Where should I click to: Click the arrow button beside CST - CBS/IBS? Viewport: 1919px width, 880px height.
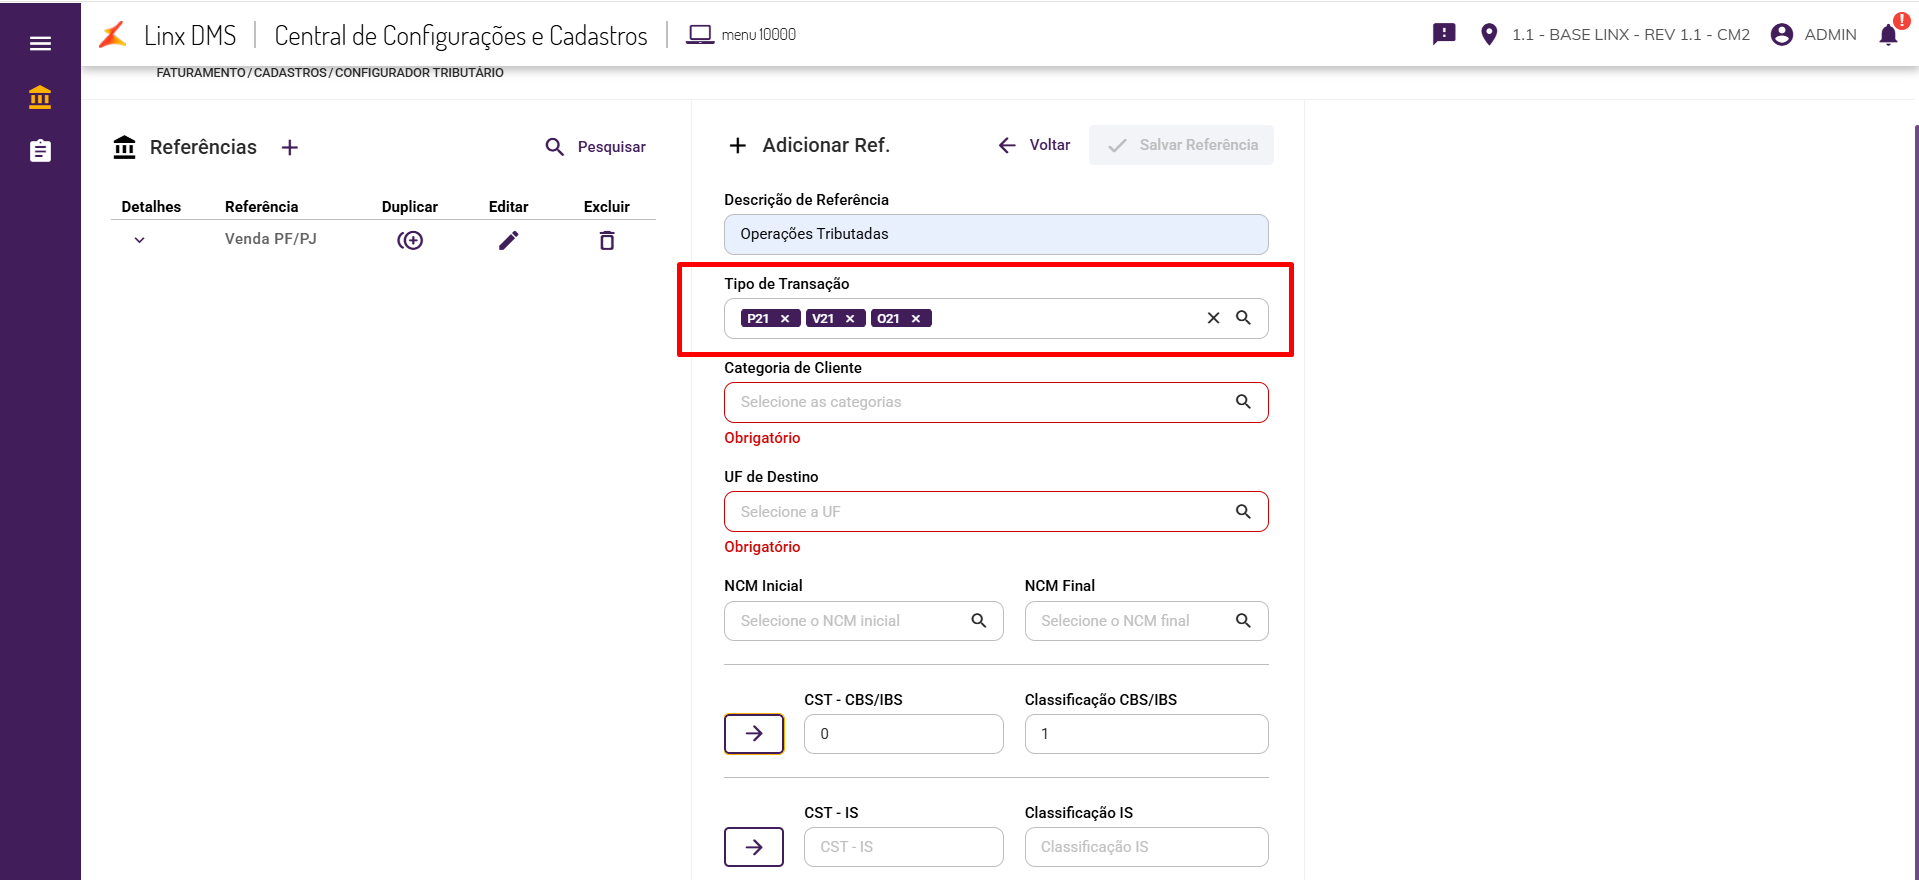coord(754,734)
